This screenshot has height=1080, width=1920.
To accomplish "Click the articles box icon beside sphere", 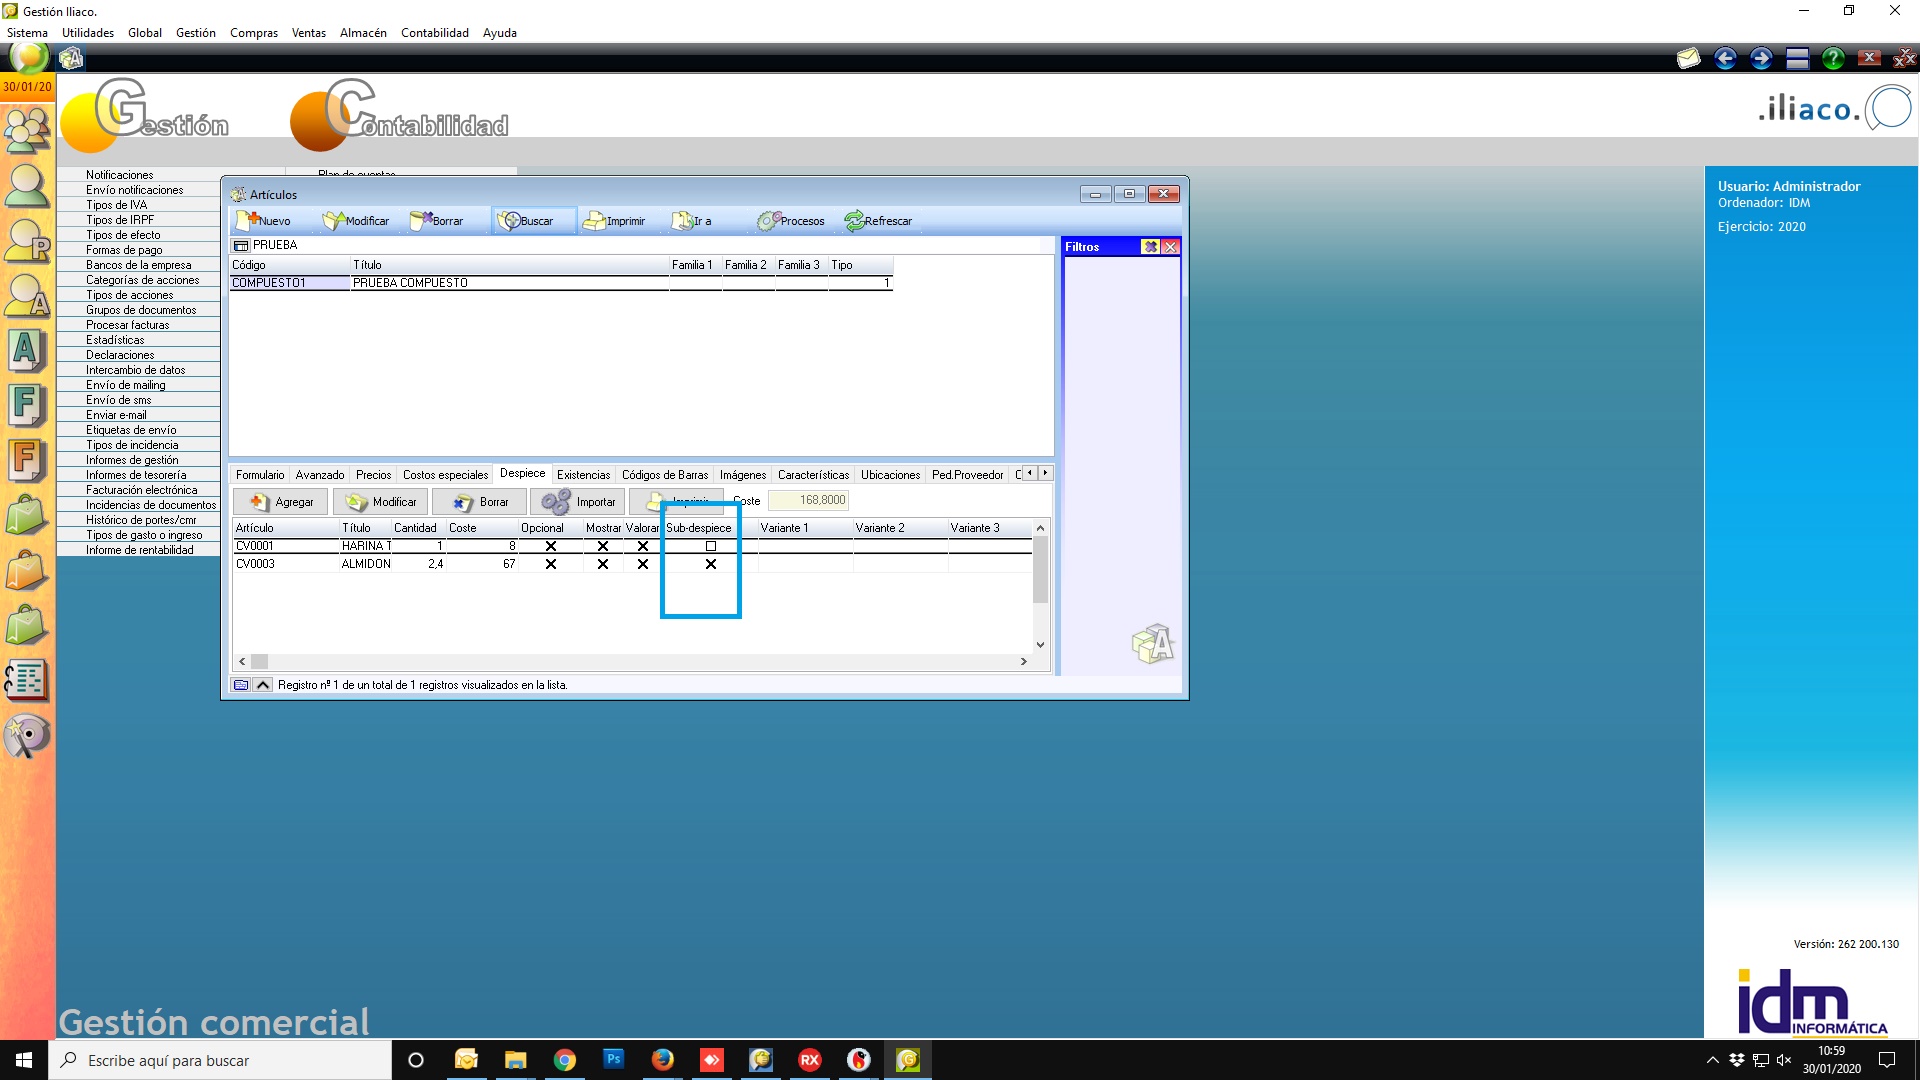I will (x=71, y=58).
